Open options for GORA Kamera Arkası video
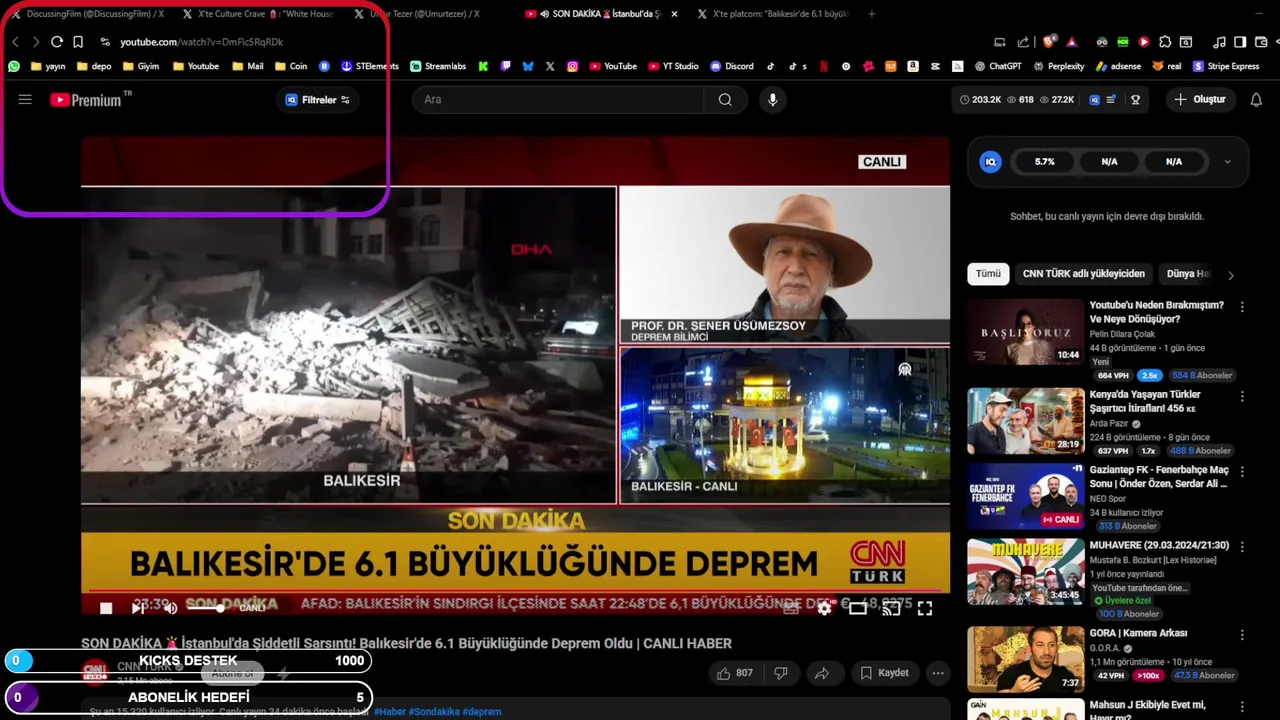This screenshot has width=1280, height=720. click(1242, 635)
